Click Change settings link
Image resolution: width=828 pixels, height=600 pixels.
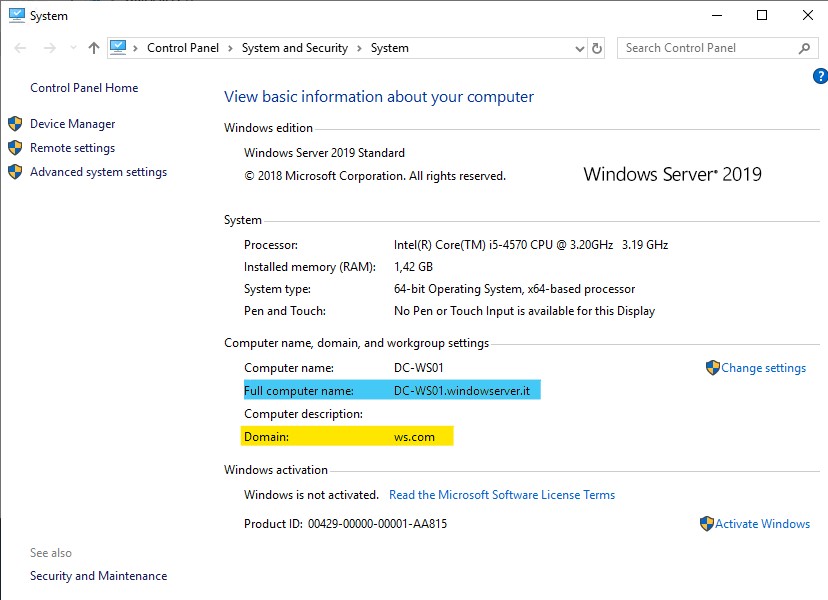point(764,368)
